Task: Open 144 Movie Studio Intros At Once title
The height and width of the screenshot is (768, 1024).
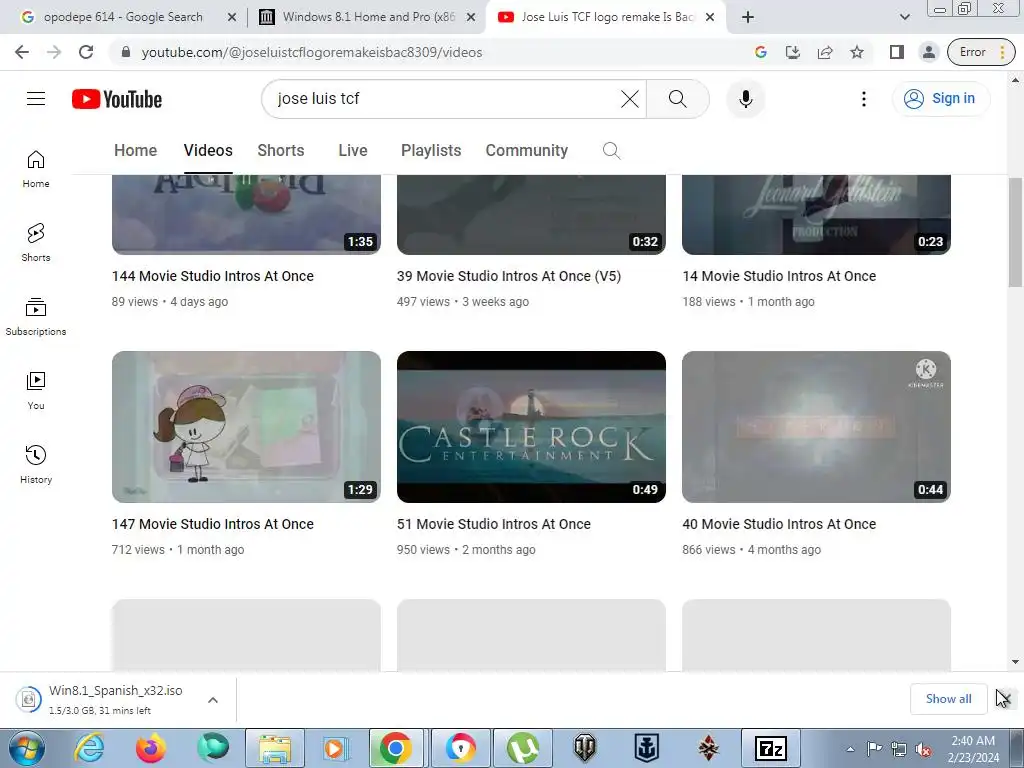Action: [213, 276]
